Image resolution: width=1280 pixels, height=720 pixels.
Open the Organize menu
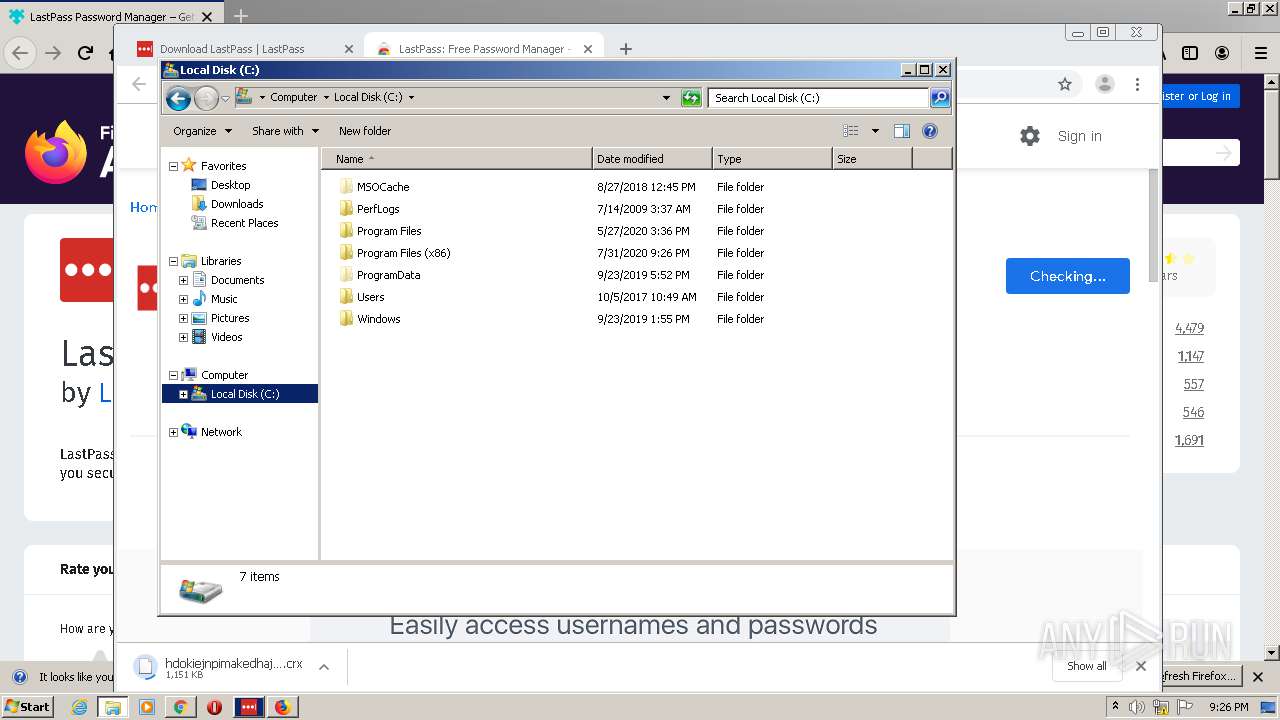click(x=202, y=131)
